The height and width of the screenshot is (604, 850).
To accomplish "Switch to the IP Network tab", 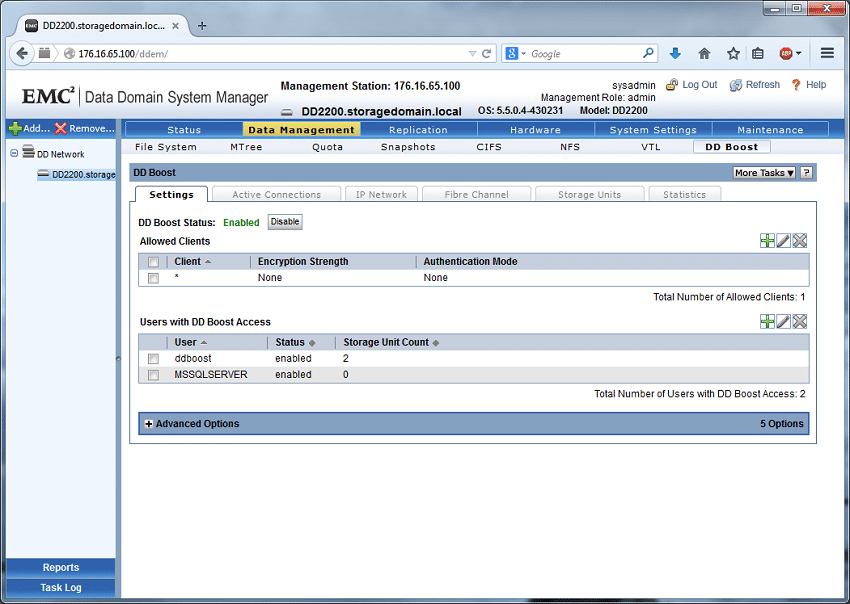I will pos(381,194).
